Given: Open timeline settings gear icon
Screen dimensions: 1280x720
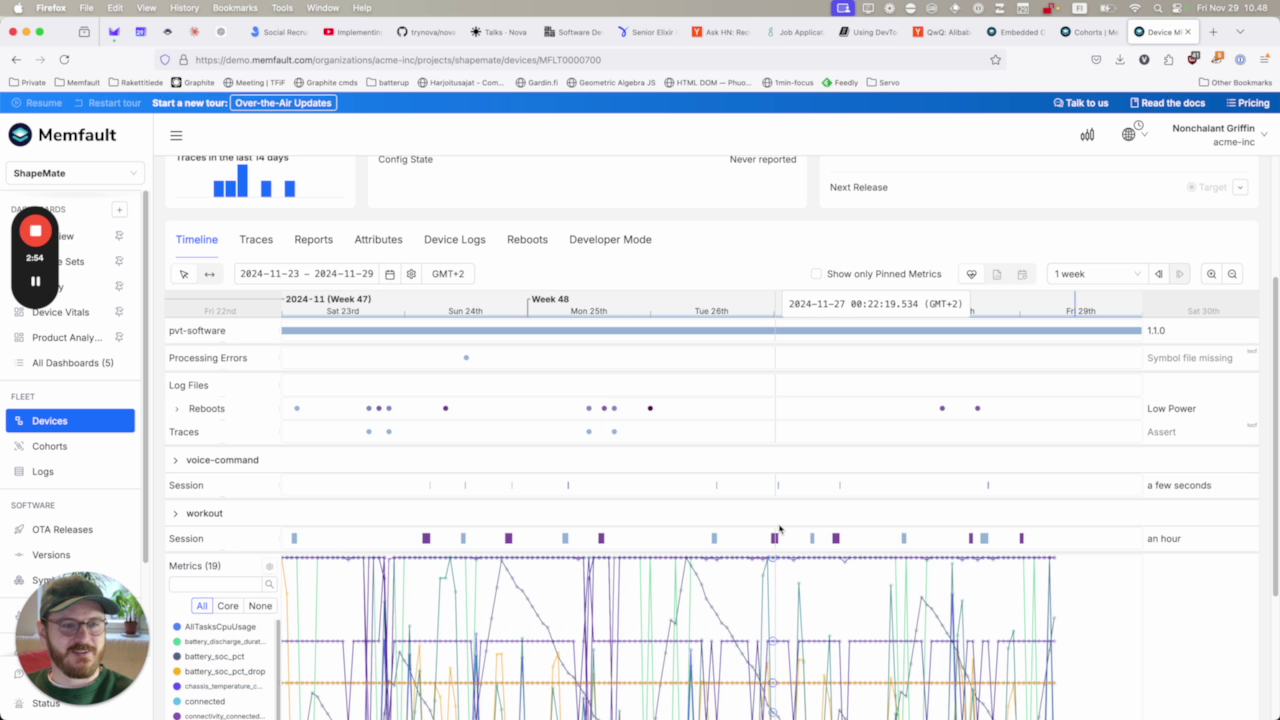Looking at the screenshot, I should pos(411,274).
